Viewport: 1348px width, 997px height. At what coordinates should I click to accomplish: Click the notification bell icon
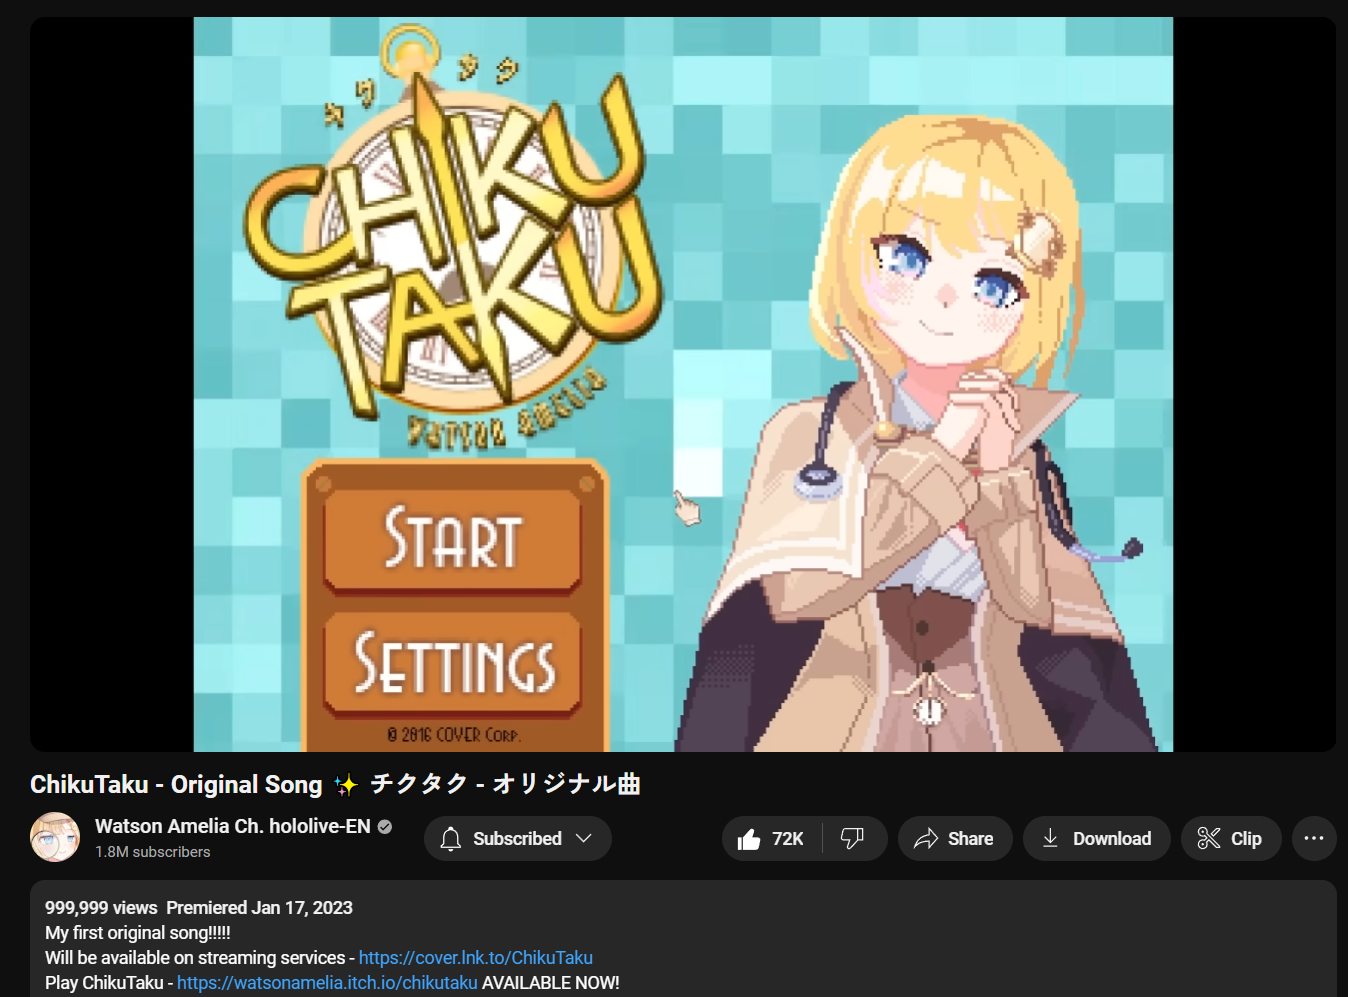coord(451,839)
